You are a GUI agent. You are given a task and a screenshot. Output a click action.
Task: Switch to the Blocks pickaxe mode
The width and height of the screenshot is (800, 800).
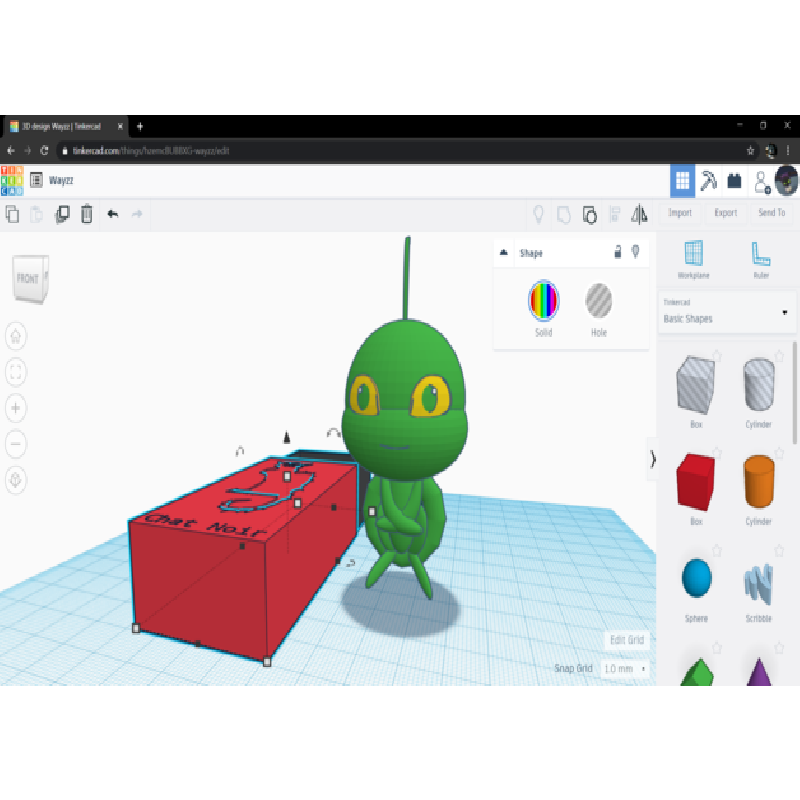pyautogui.click(x=708, y=181)
